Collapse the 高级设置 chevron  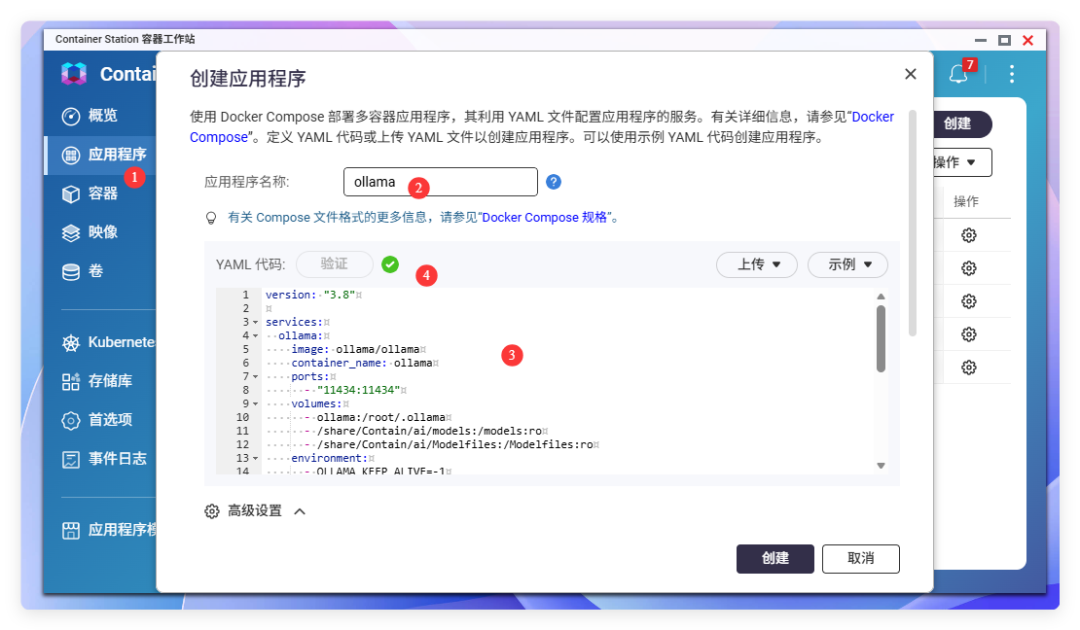pyautogui.click(x=300, y=511)
